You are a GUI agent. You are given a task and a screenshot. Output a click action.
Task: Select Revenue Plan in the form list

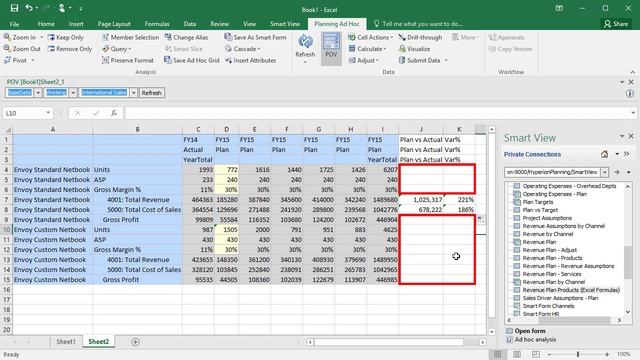coord(539,242)
